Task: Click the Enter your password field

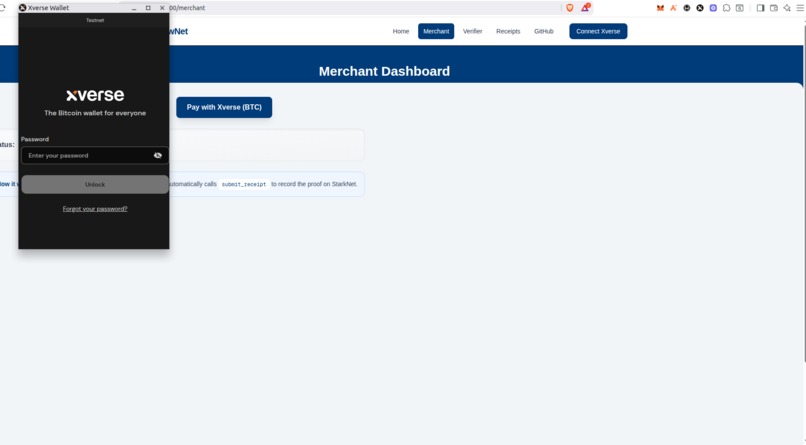Action: (x=95, y=155)
